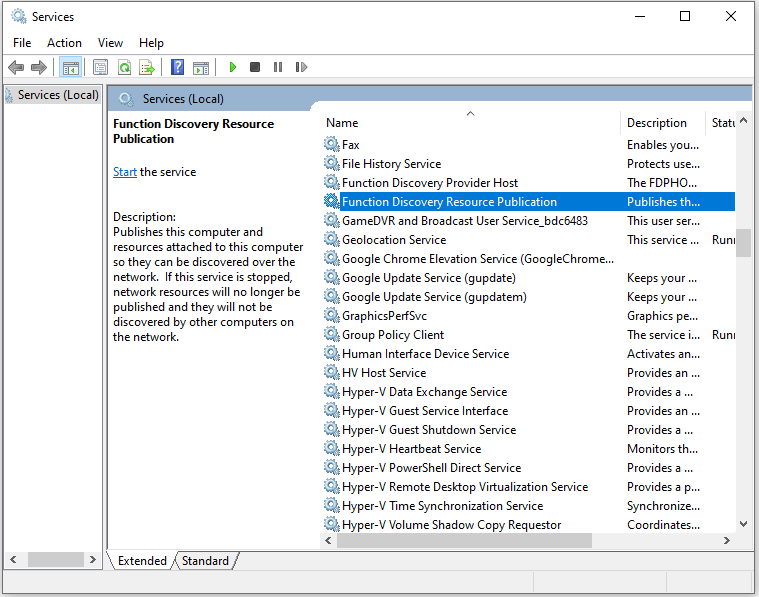Sort by the Description column header
This screenshot has height=597, width=759.
(x=662, y=122)
